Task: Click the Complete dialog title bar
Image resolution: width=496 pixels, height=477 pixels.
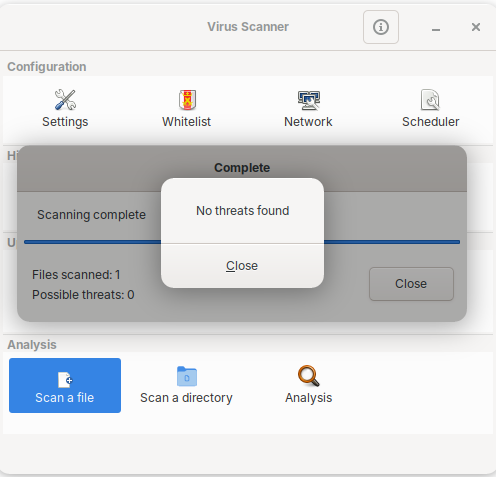Action: point(242,168)
